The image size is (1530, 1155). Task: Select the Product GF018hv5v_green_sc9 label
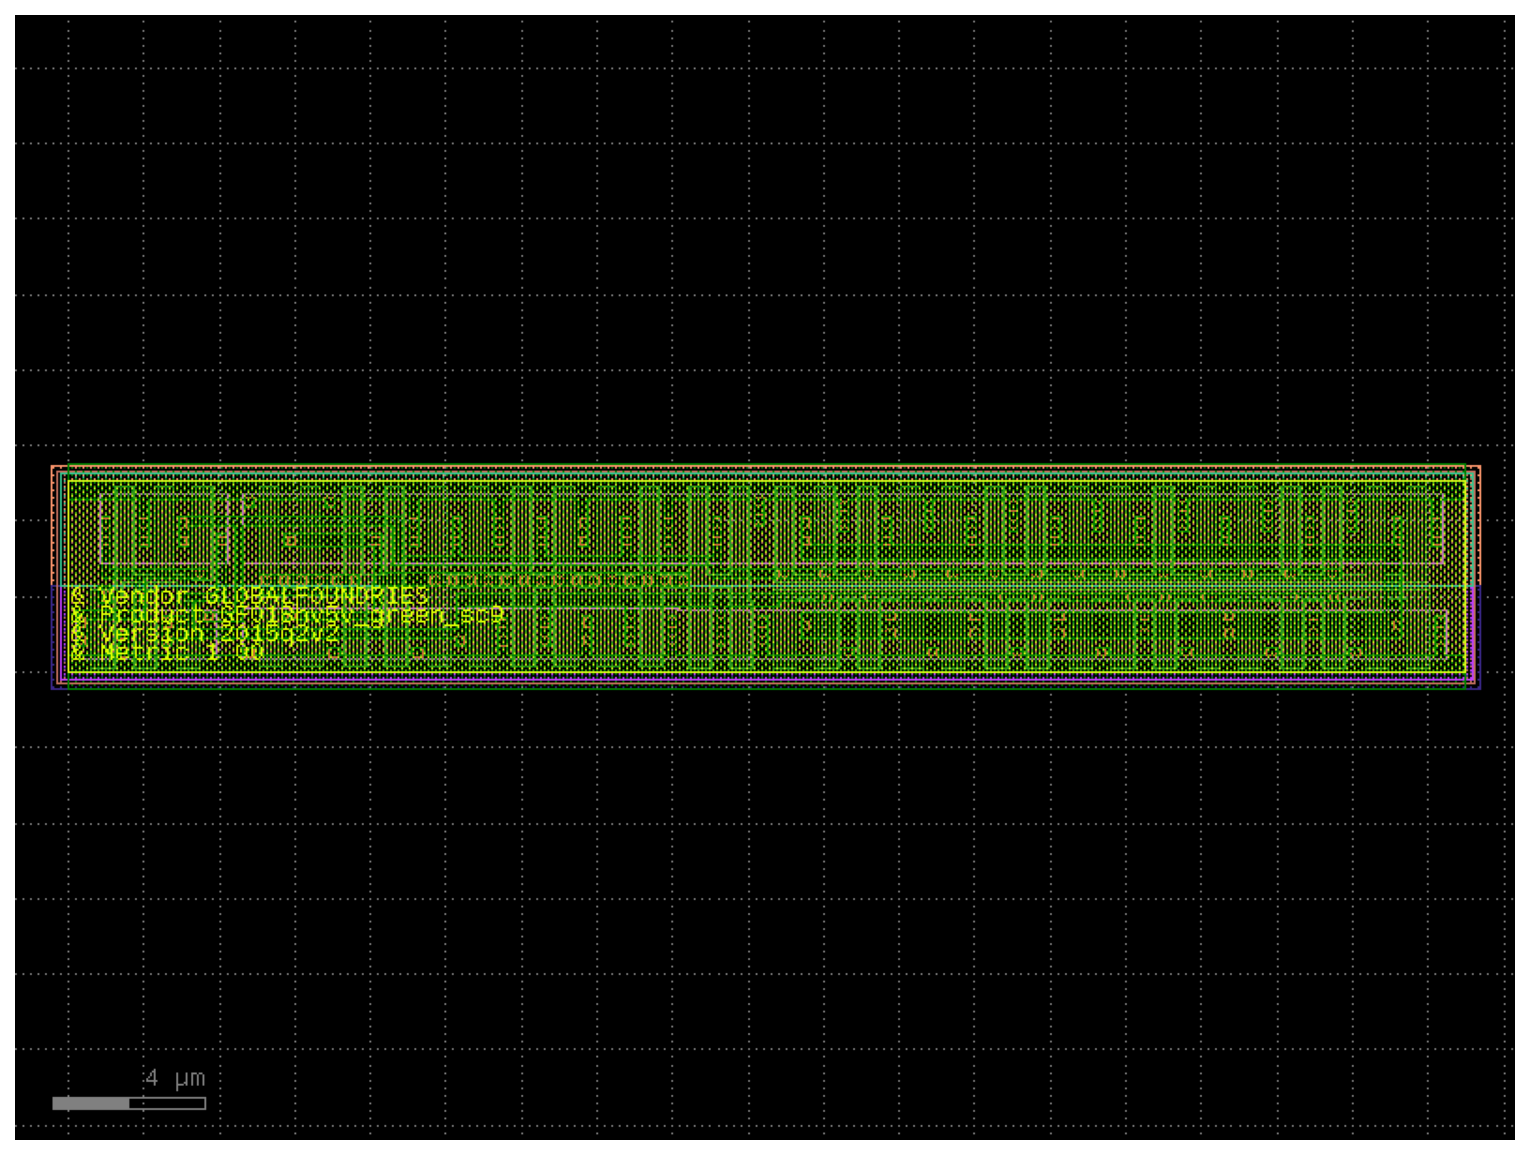pyautogui.click(x=288, y=615)
